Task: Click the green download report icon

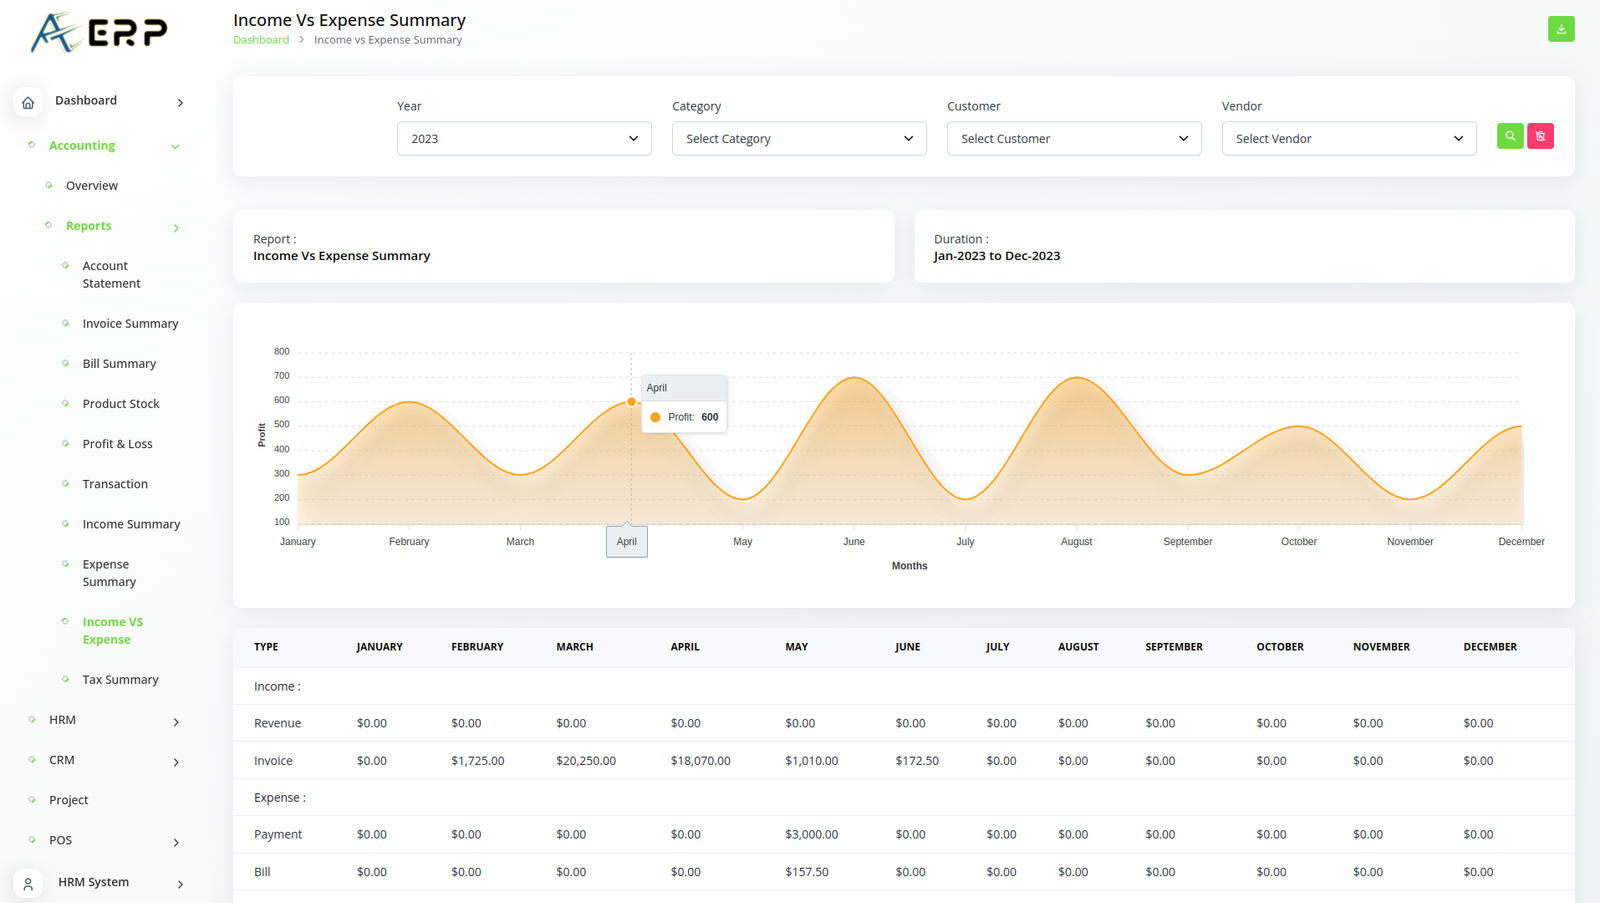Action: 1560,29
